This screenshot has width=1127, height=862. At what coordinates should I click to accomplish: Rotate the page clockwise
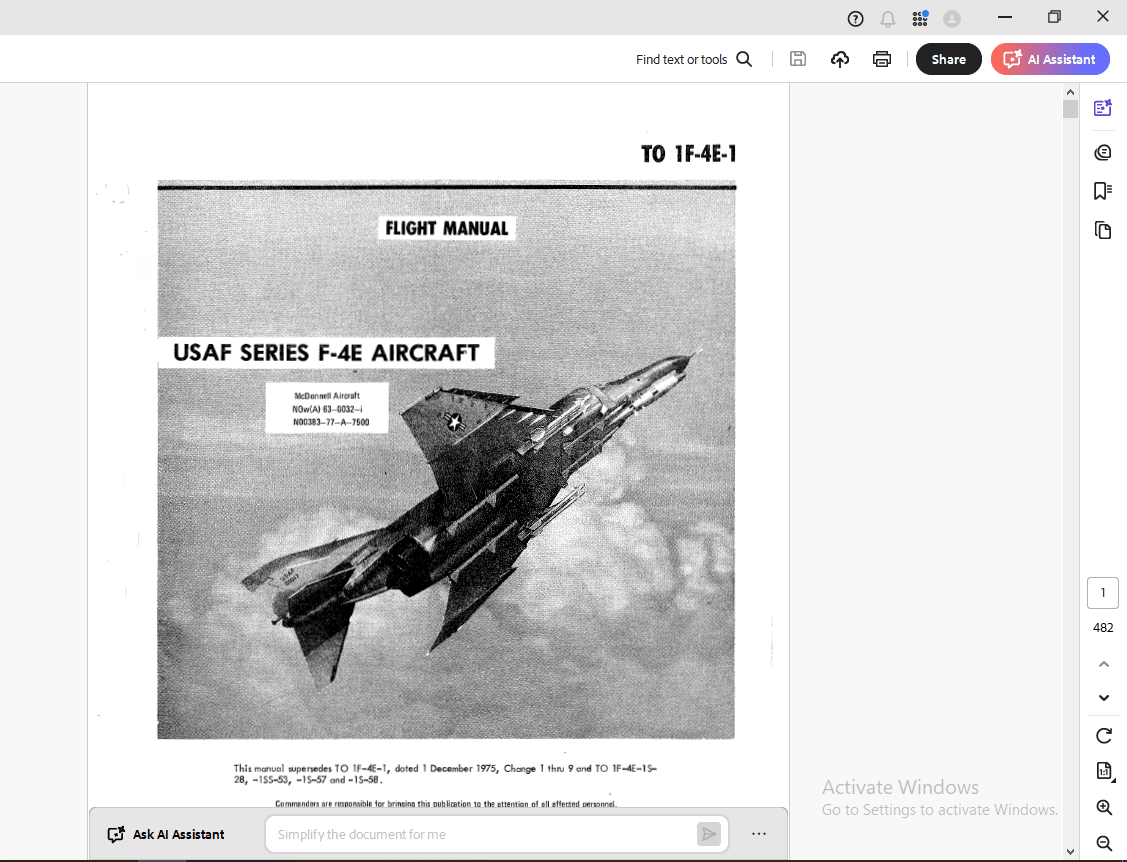pos(1103,735)
